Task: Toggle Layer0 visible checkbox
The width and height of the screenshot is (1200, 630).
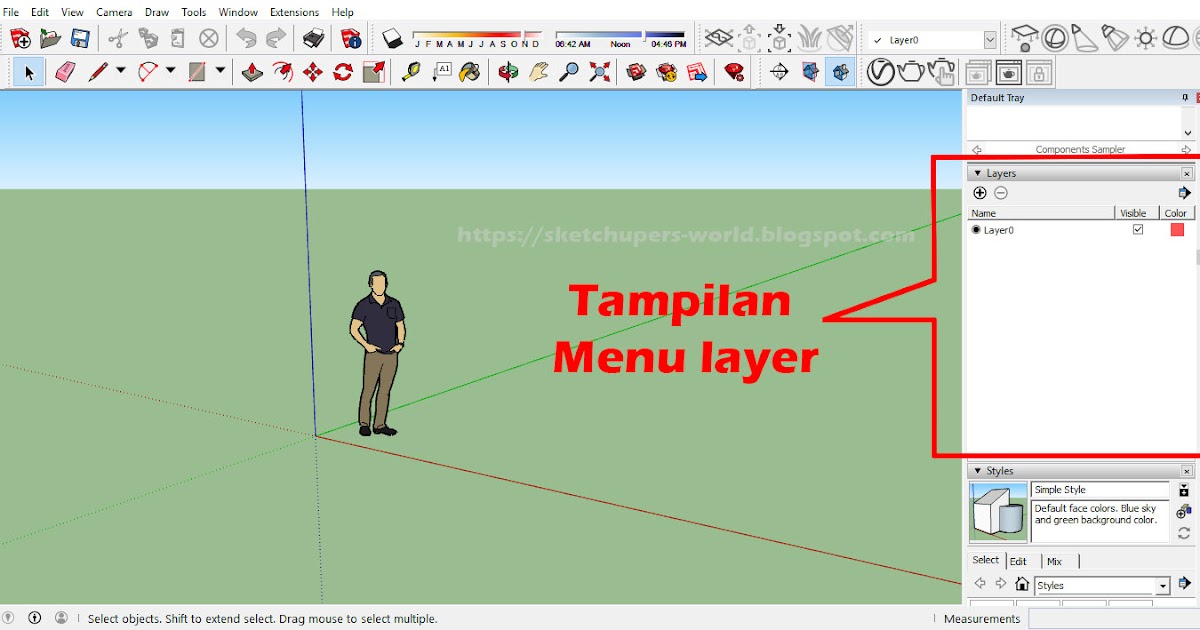Action: 1137,230
